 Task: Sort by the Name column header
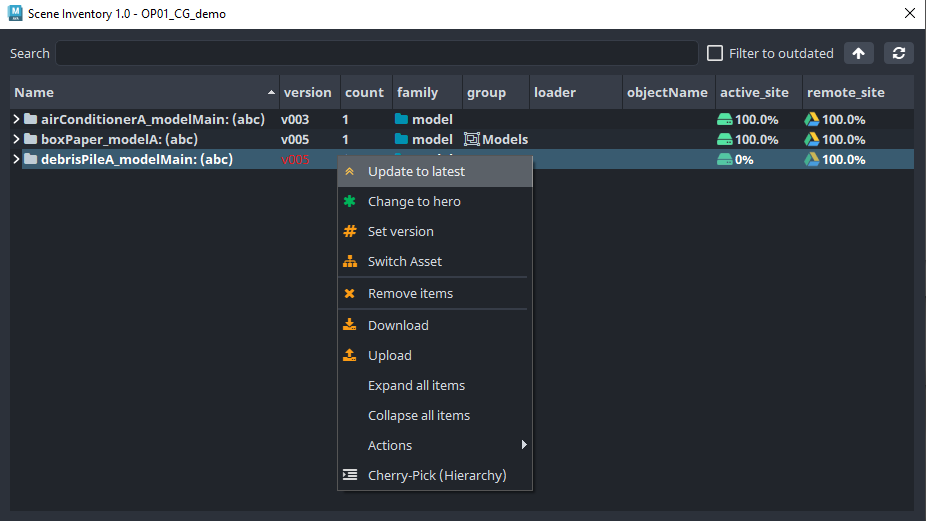click(x=144, y=92)
